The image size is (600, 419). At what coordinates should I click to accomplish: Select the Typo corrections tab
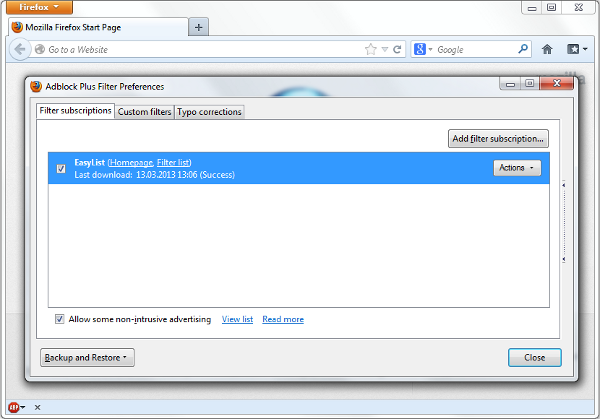point(209,112)
